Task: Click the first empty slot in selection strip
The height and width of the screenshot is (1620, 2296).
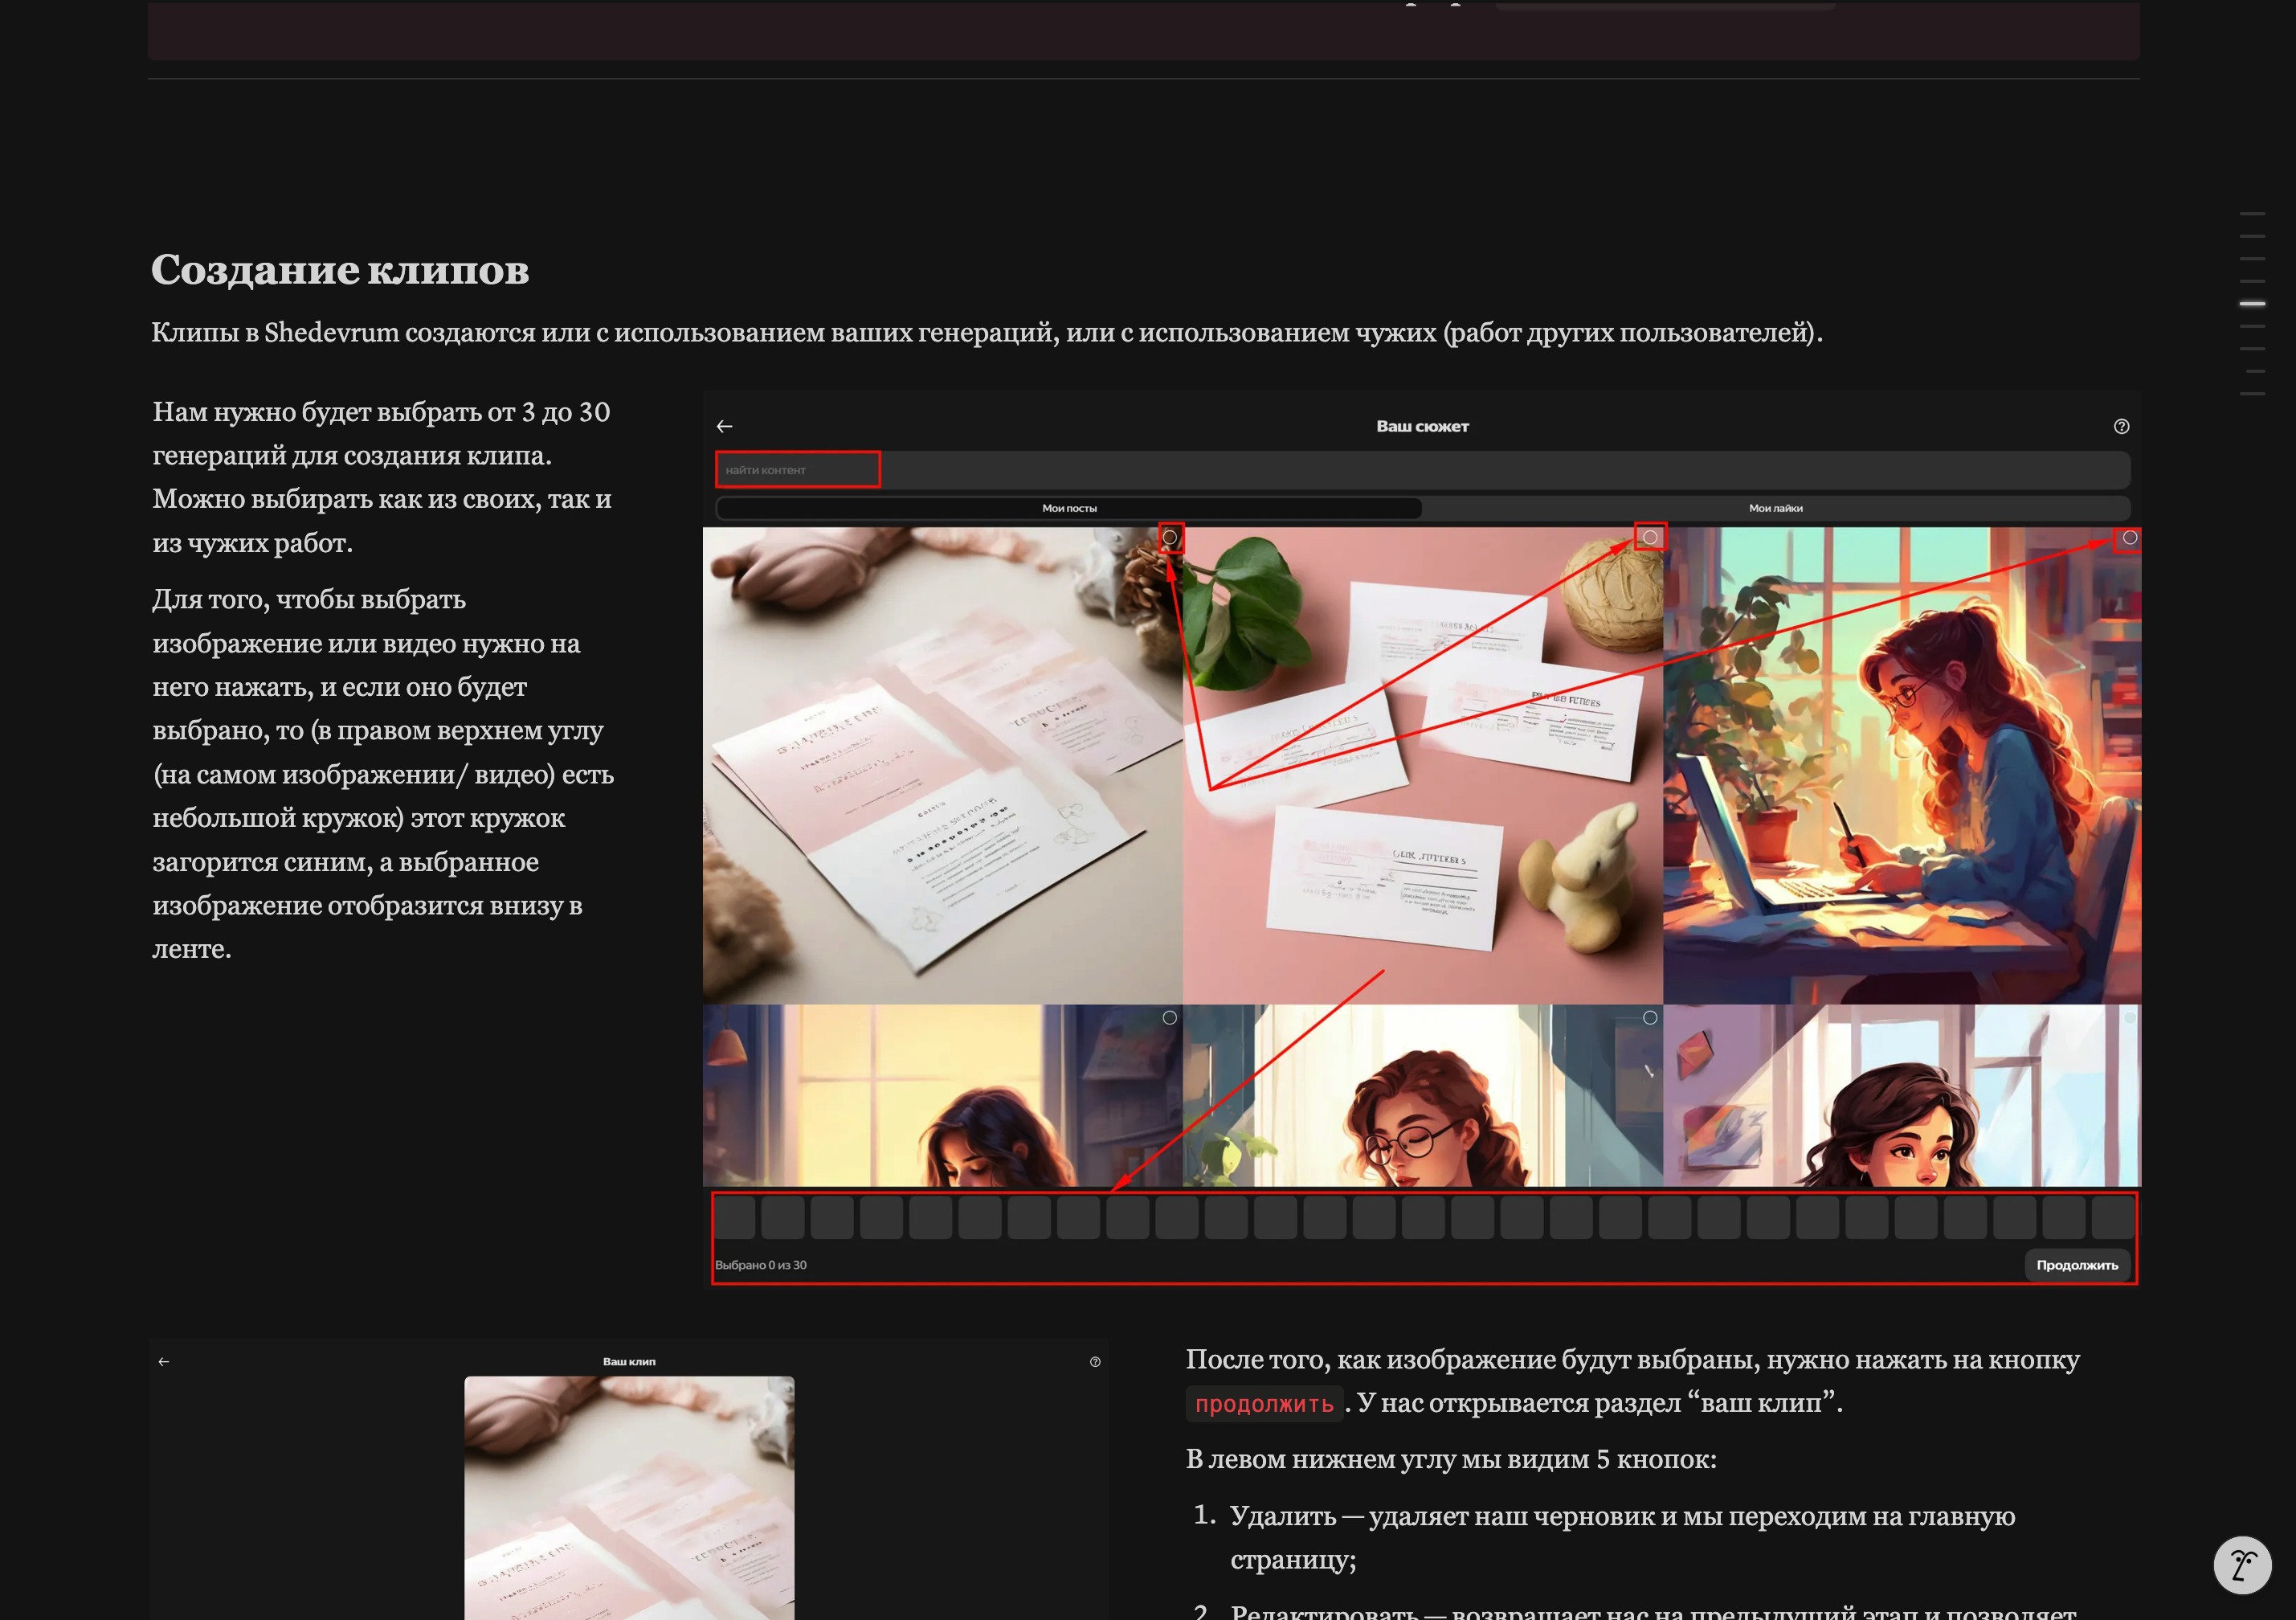Action: point(735,1218)
